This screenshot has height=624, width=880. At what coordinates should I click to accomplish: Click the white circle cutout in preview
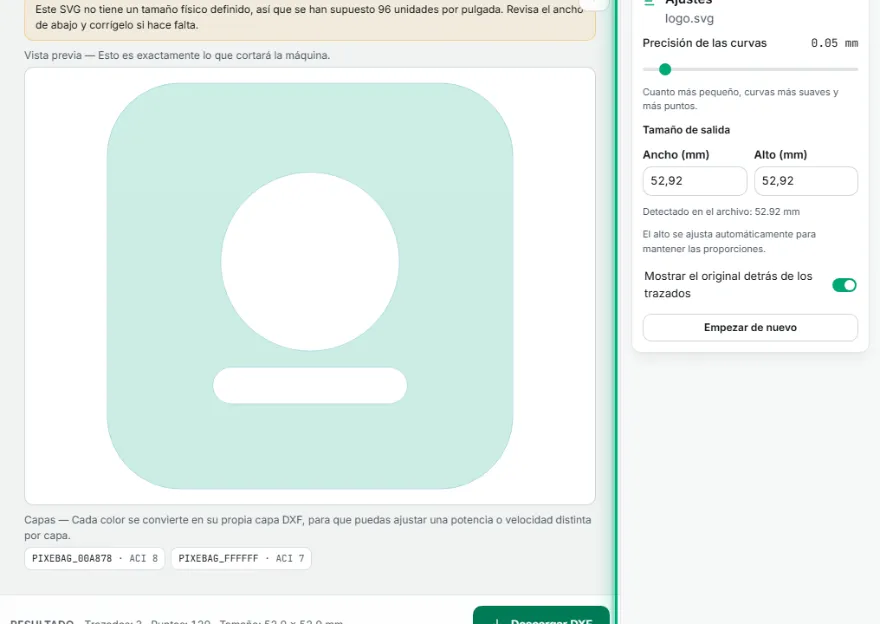point(310,261)
